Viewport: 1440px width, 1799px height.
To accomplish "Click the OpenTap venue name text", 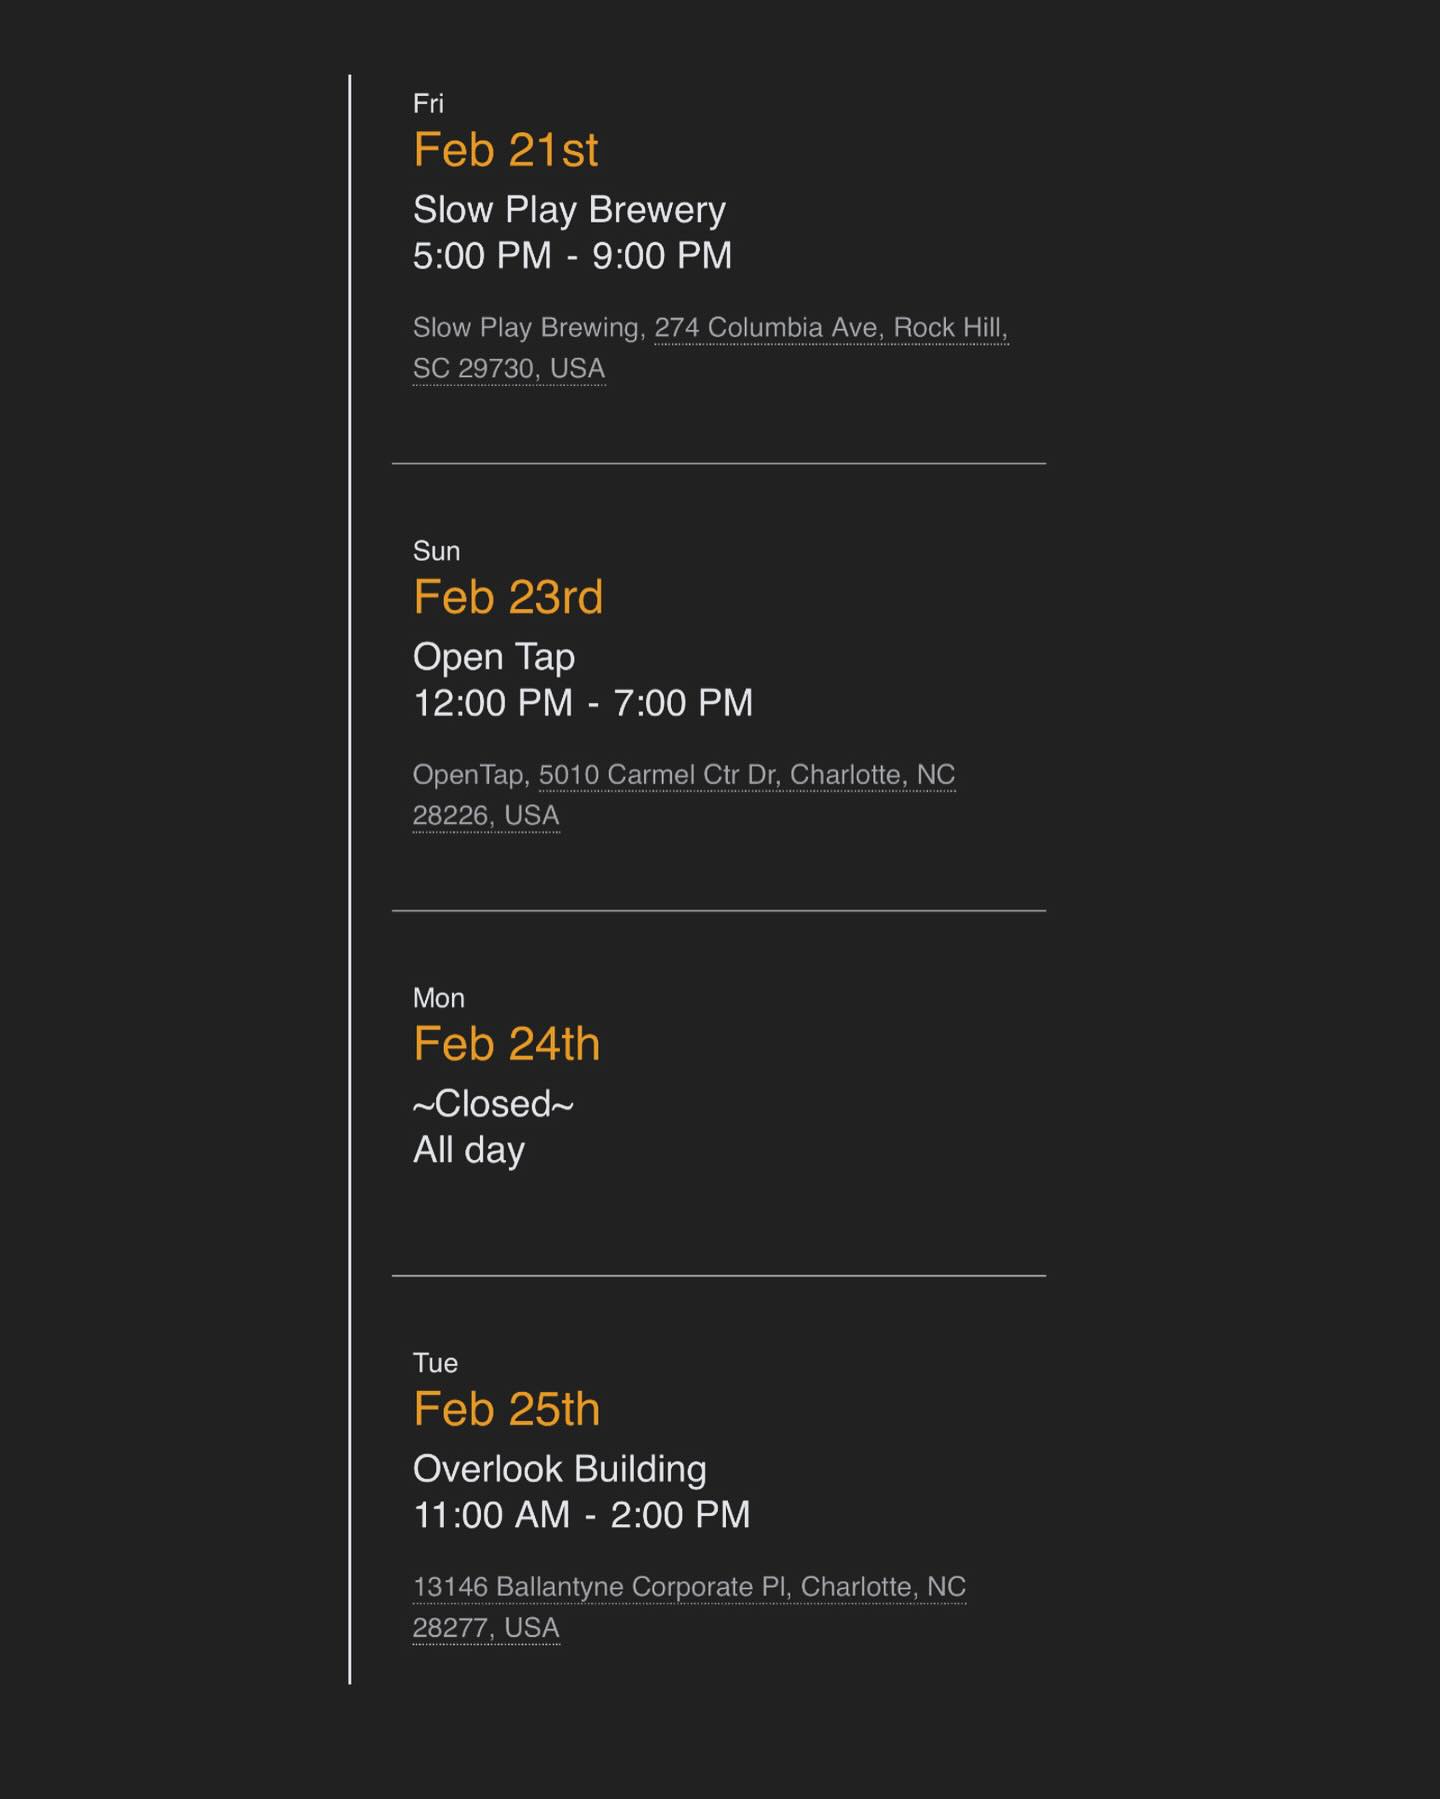I will pyautogui.click(x=469, y=775).
